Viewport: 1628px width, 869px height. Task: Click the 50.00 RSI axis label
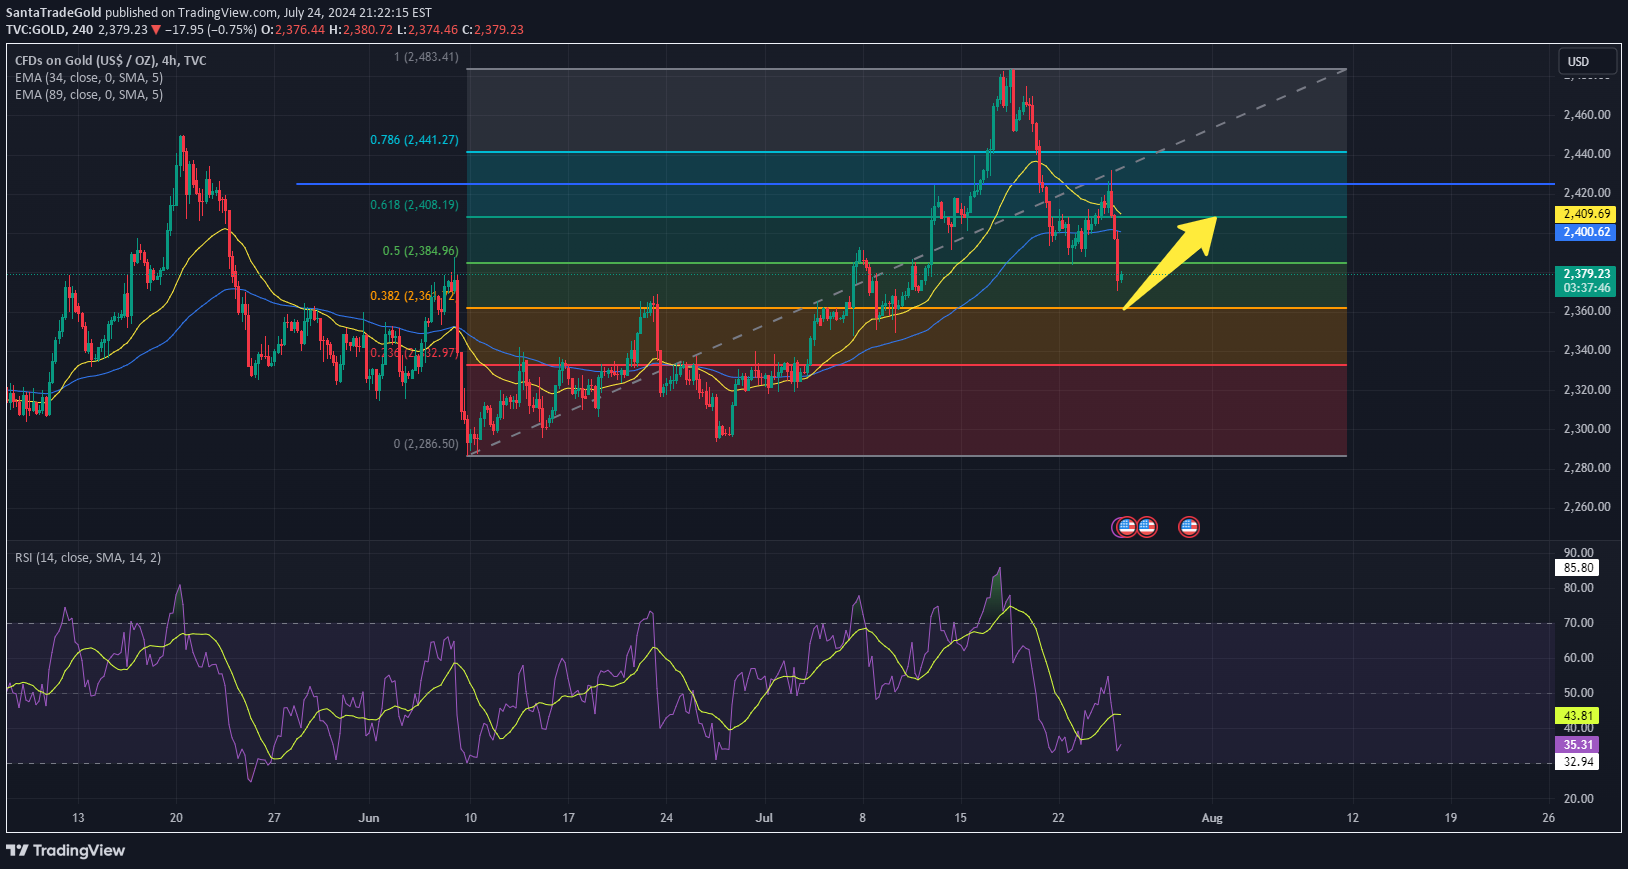(x=1579, y=693)
